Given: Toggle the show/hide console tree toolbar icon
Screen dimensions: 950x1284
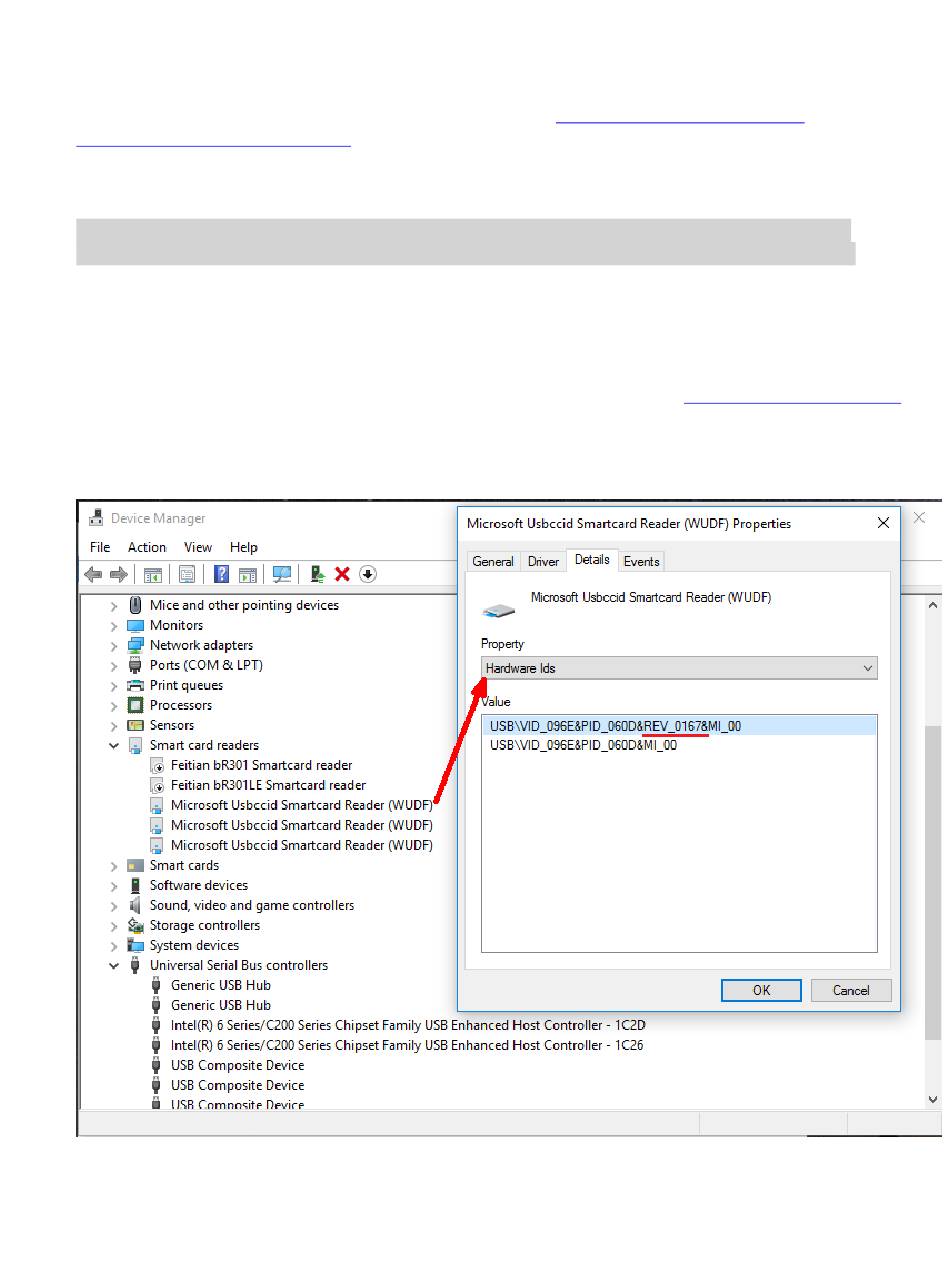Looking at the screenshot, I should (153, 574).
